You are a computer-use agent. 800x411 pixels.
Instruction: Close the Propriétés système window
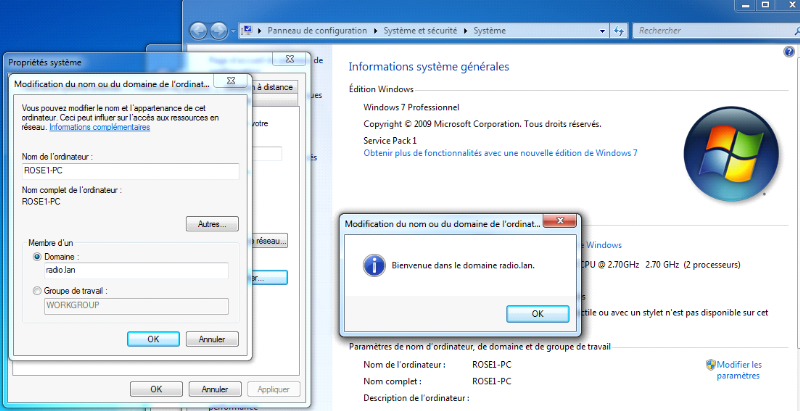pyautogui.click(x=289, y=59)
